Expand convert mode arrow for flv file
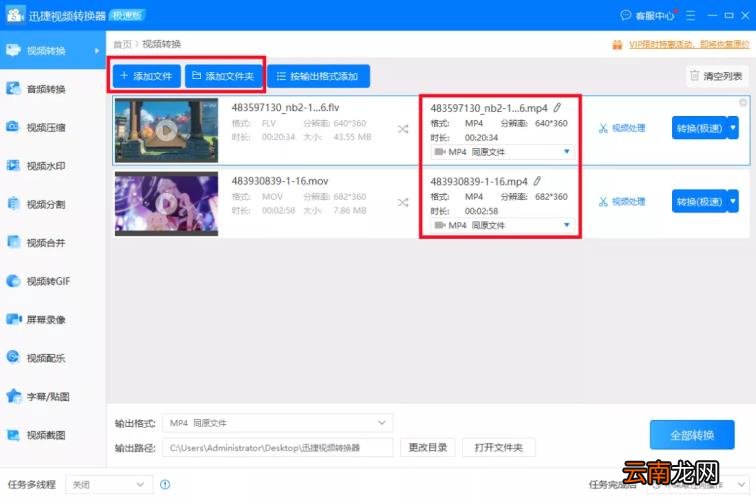The width and height of the screenshot is (756, 501). point(733,128)
